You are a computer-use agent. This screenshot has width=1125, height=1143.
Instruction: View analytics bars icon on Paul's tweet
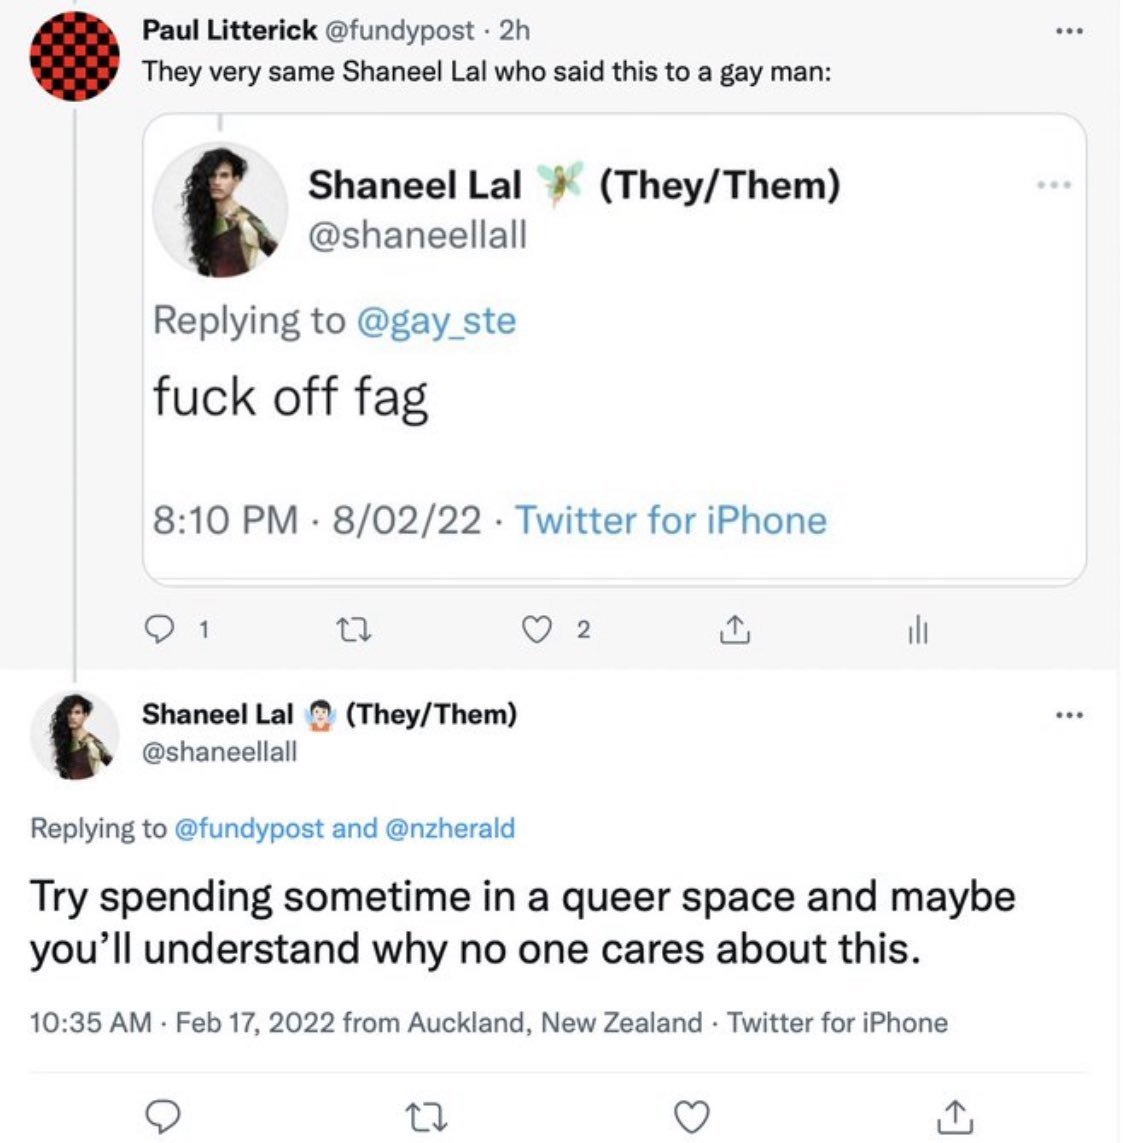[x=917, y=630]
